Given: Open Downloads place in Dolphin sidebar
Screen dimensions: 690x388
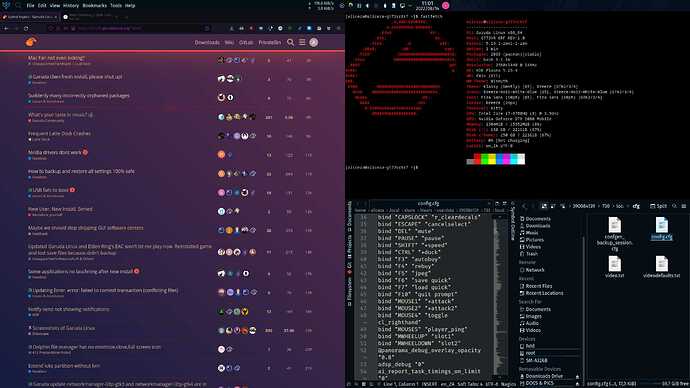Looking at the screenshot, I should point(535,226).
